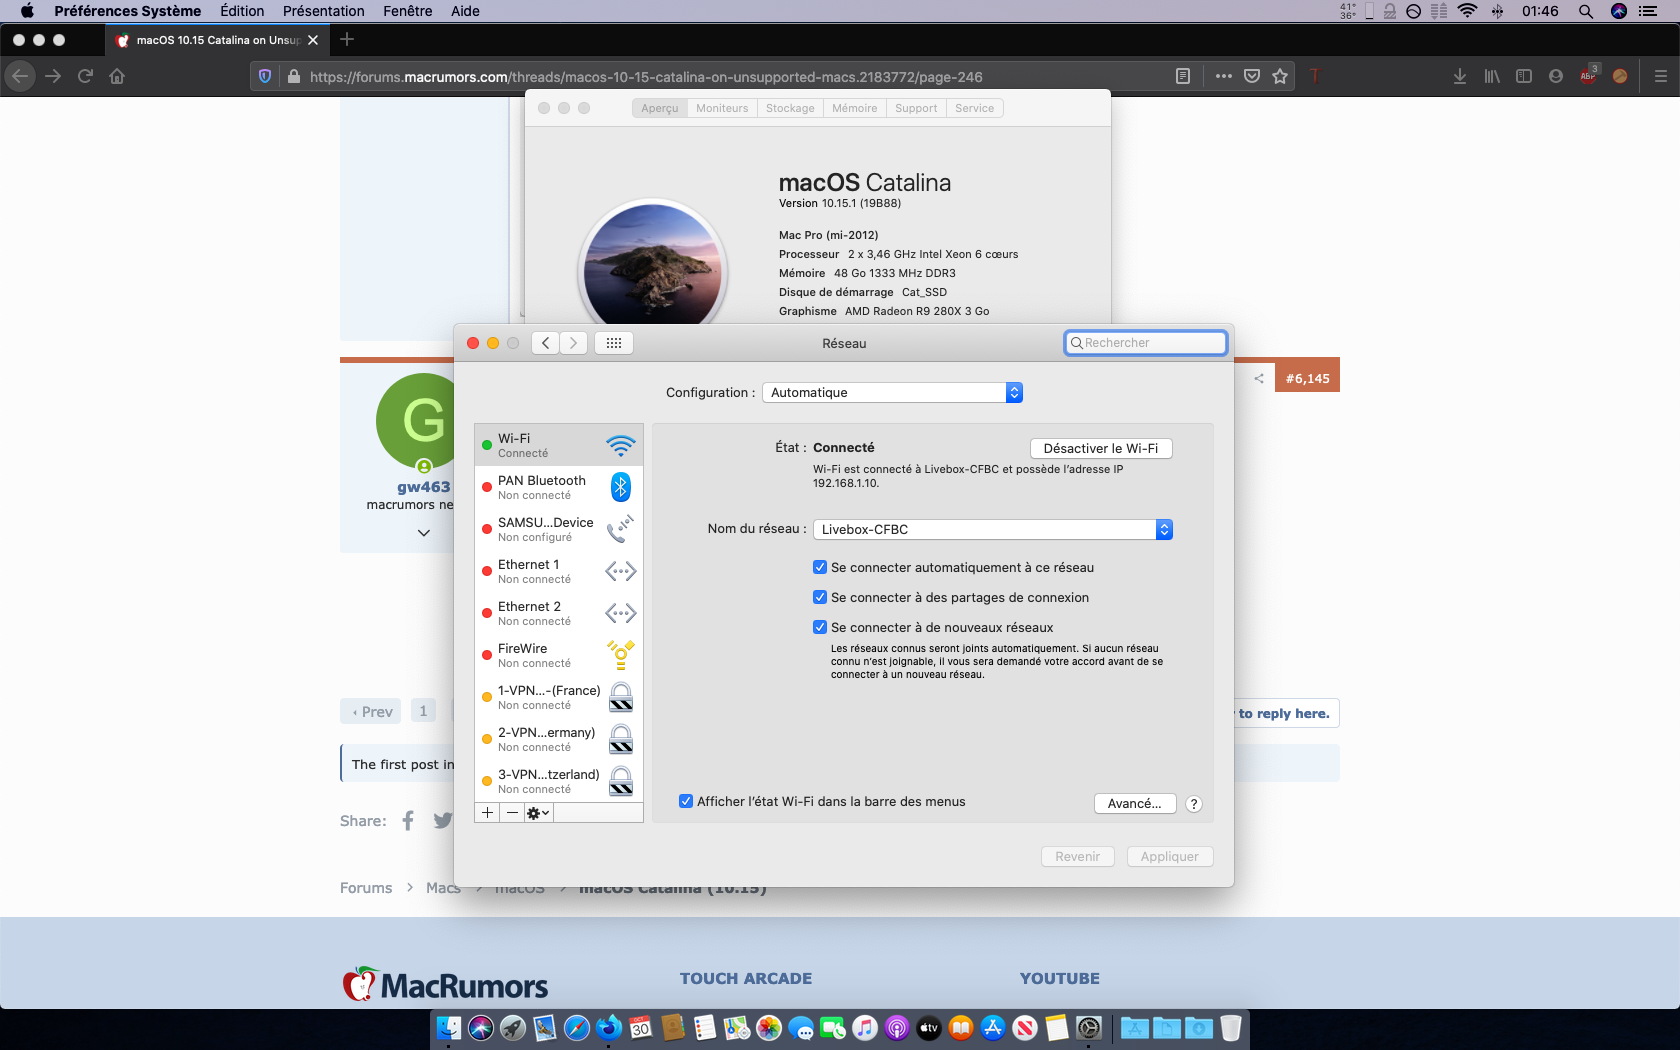Open the gear action menu below service list

tap(538, 813)
